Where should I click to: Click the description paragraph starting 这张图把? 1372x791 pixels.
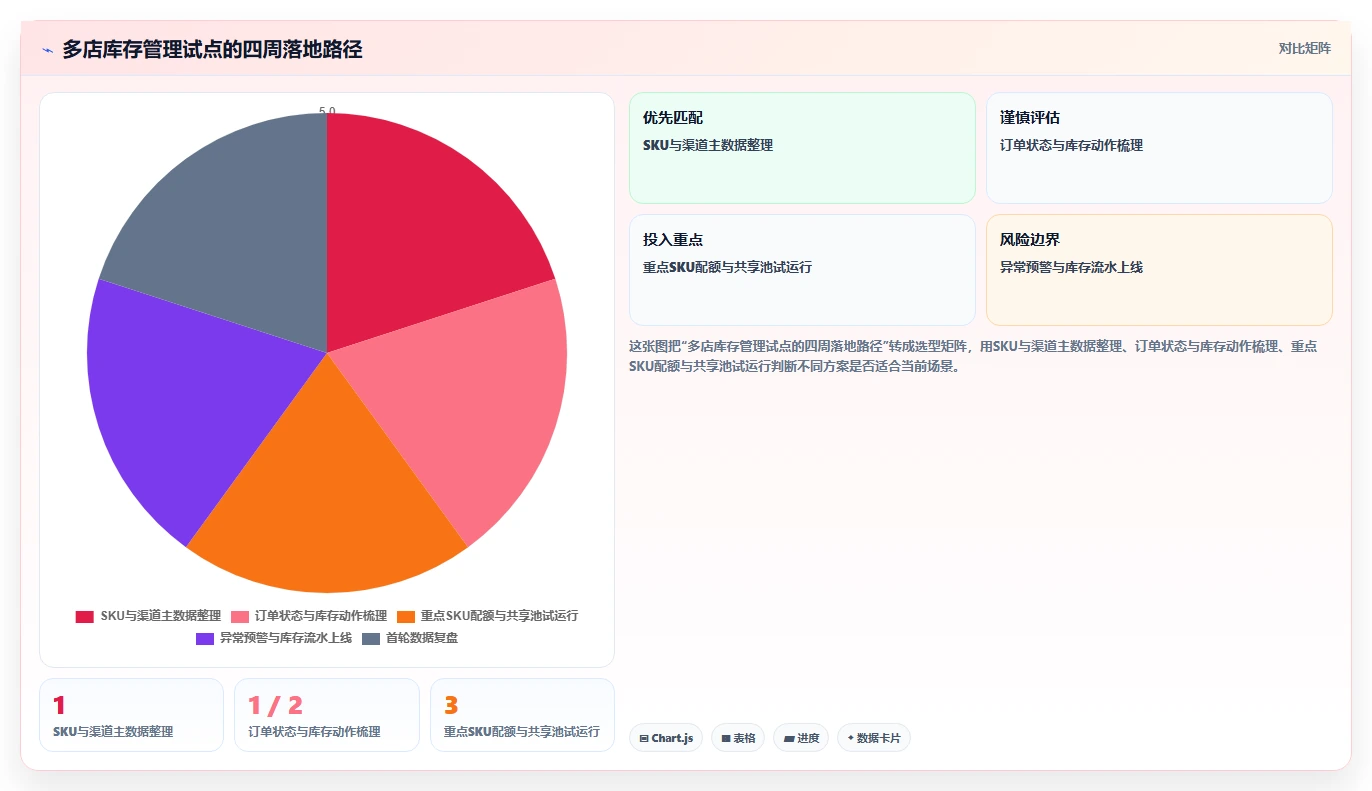(x=973, y=356)
